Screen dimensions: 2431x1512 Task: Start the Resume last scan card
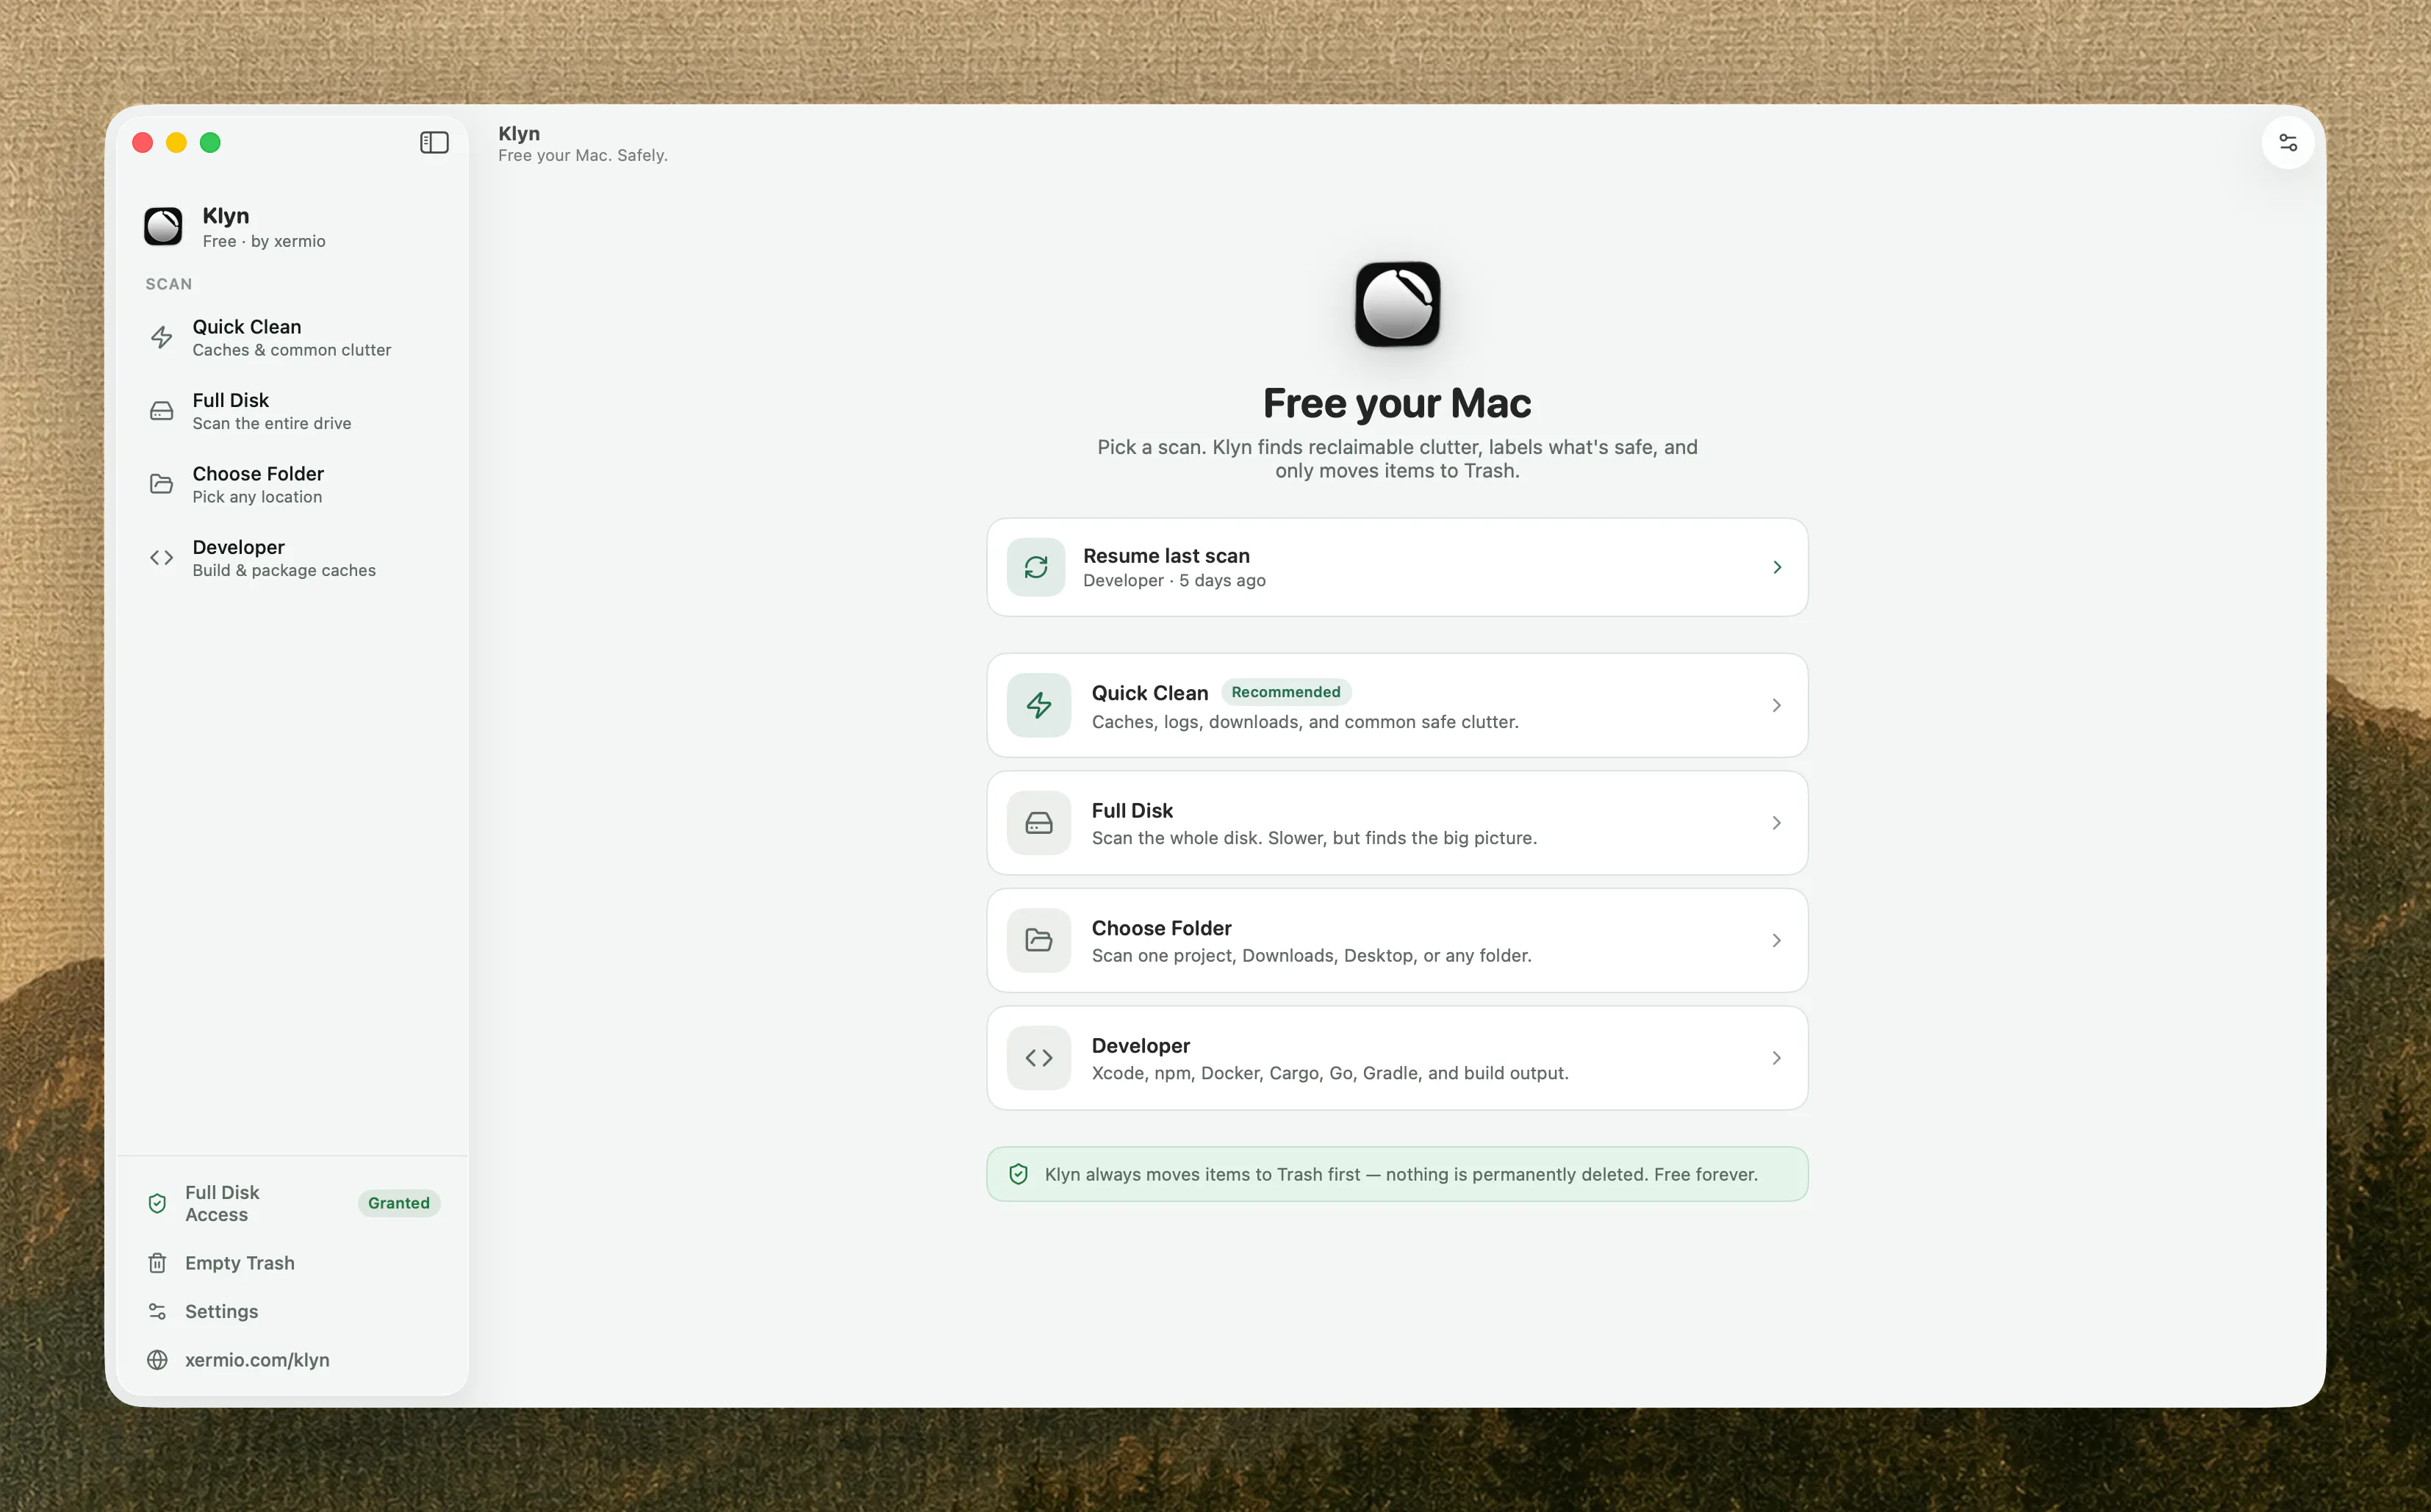point(1397,567)
